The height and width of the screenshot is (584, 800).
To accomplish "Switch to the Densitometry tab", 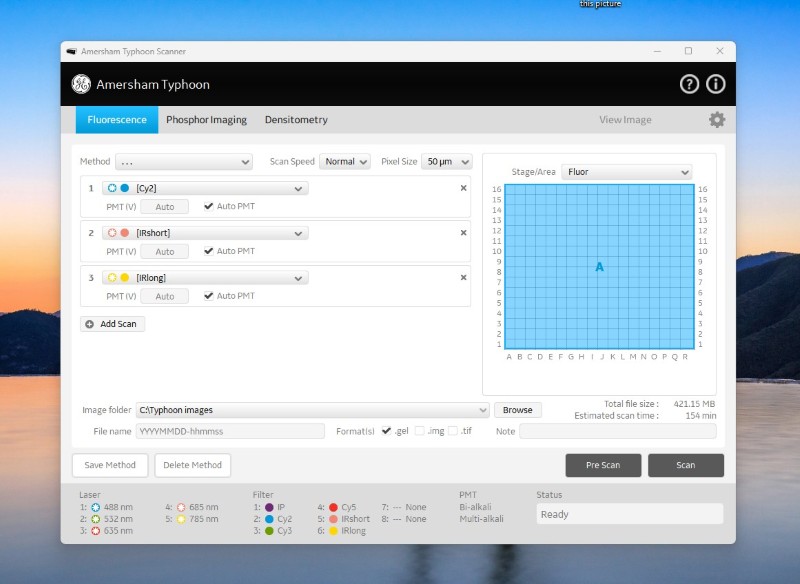I will tap(296, 120).
